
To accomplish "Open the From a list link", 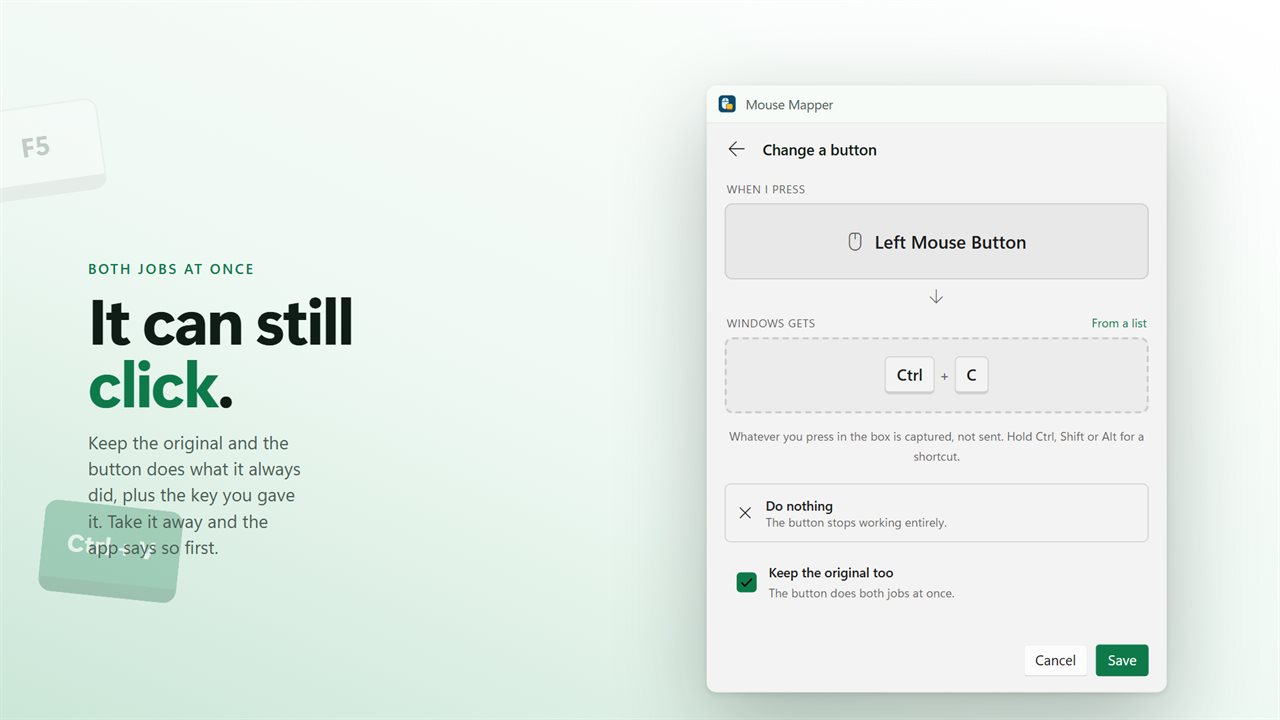I will pyautogui.click(x=1119, y=323).
